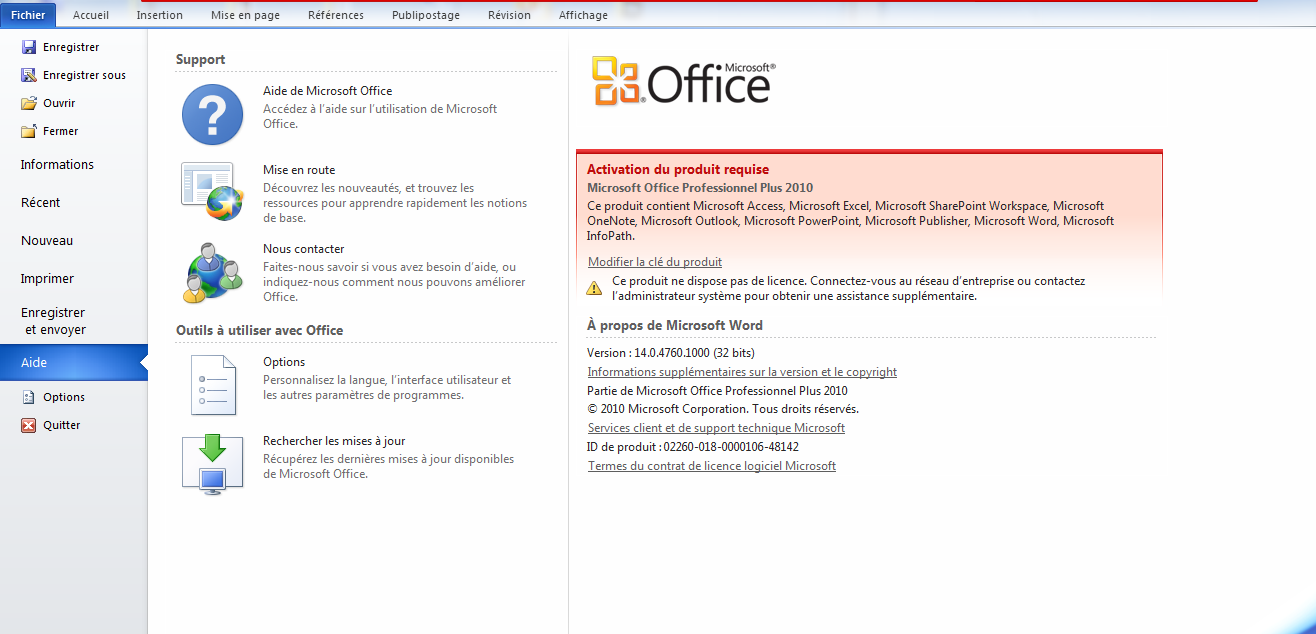The width and height of the screenshot is (1316, 634).
Task: Select the Publipostage tab
Action: coord(426,15)
